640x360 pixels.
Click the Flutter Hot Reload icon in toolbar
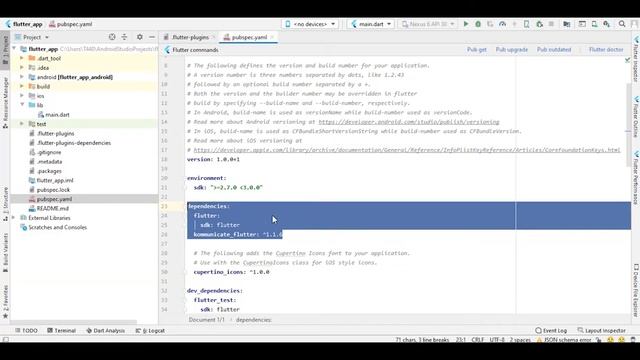515,24
